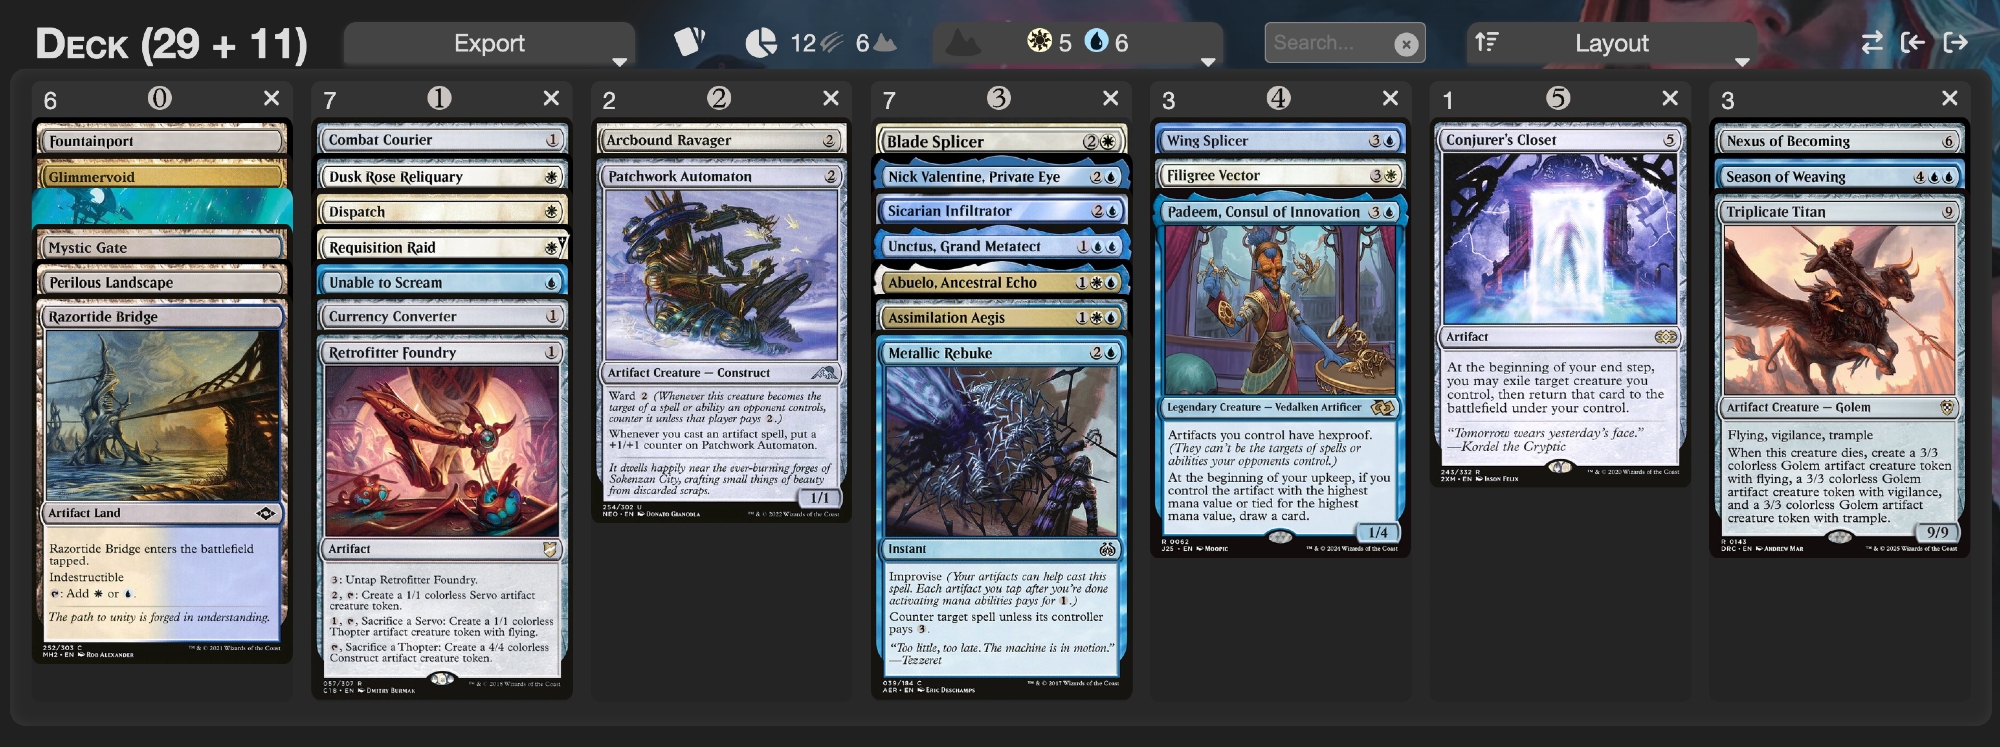Click the swap arrows icon
The image size is (2000, 747).
tap(1871, 42)
